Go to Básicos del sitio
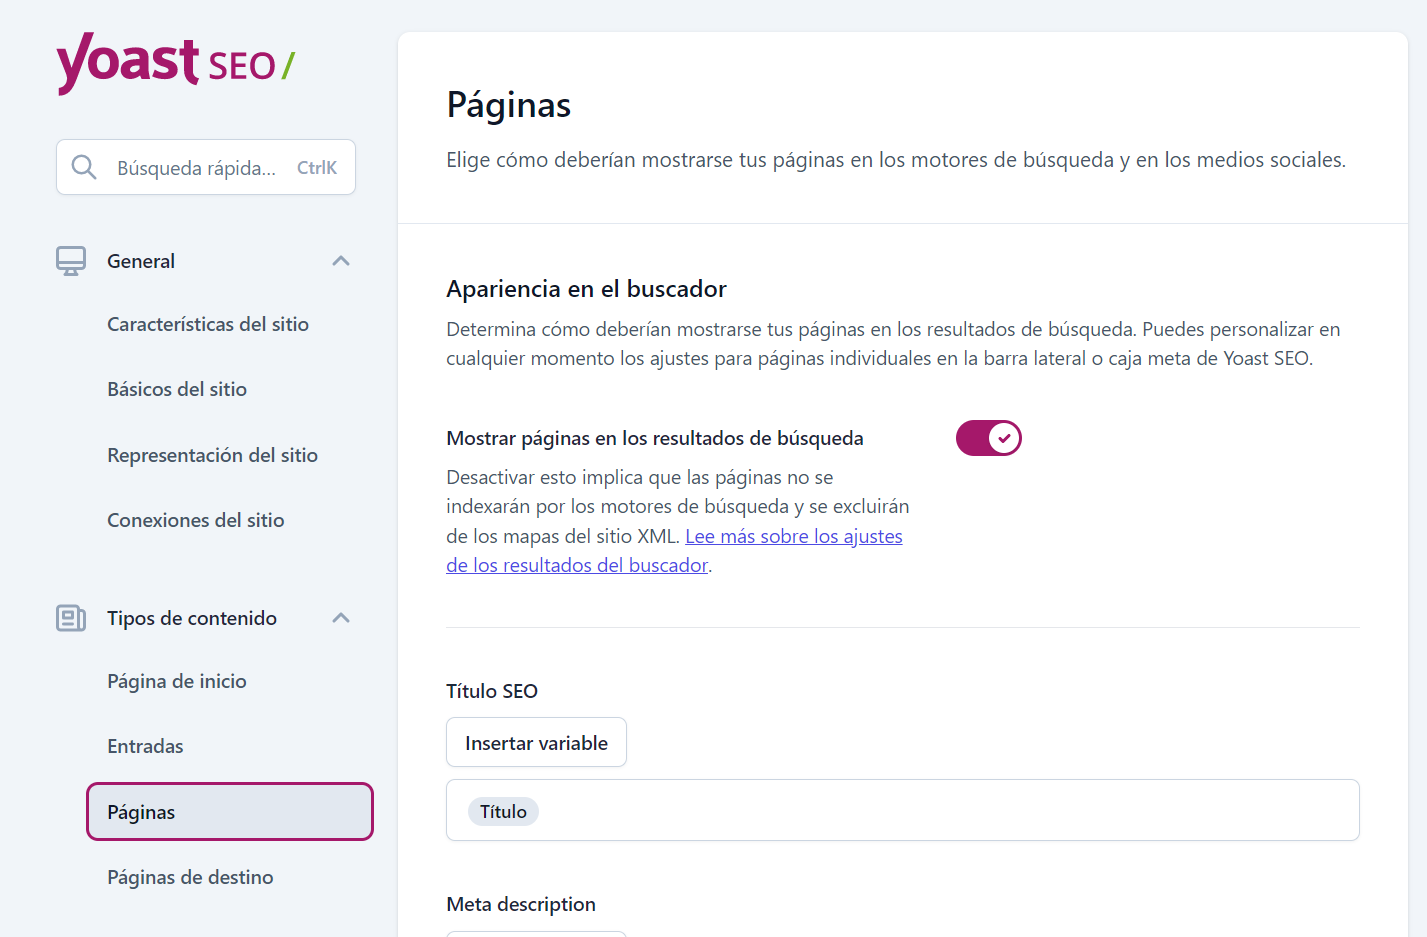The image size is (1427, 937). click(x=177, y=389)
